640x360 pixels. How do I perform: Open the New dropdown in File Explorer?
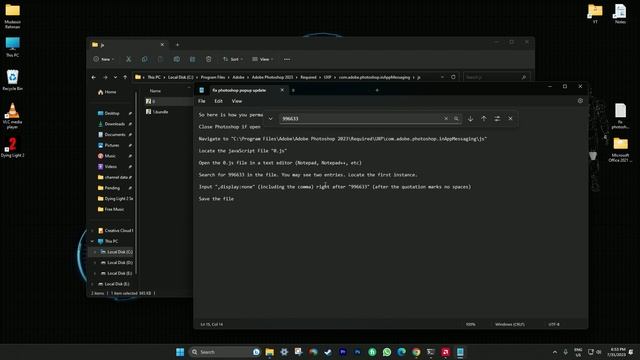tap(103, 59)
